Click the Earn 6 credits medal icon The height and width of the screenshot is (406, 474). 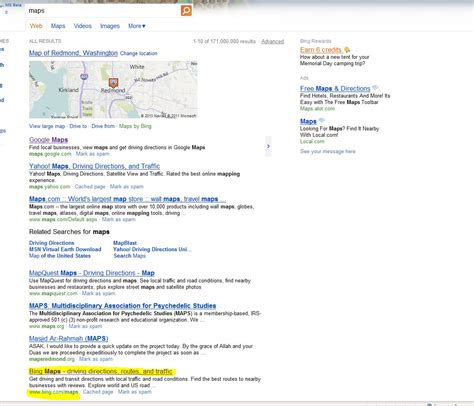coord(347,50)
